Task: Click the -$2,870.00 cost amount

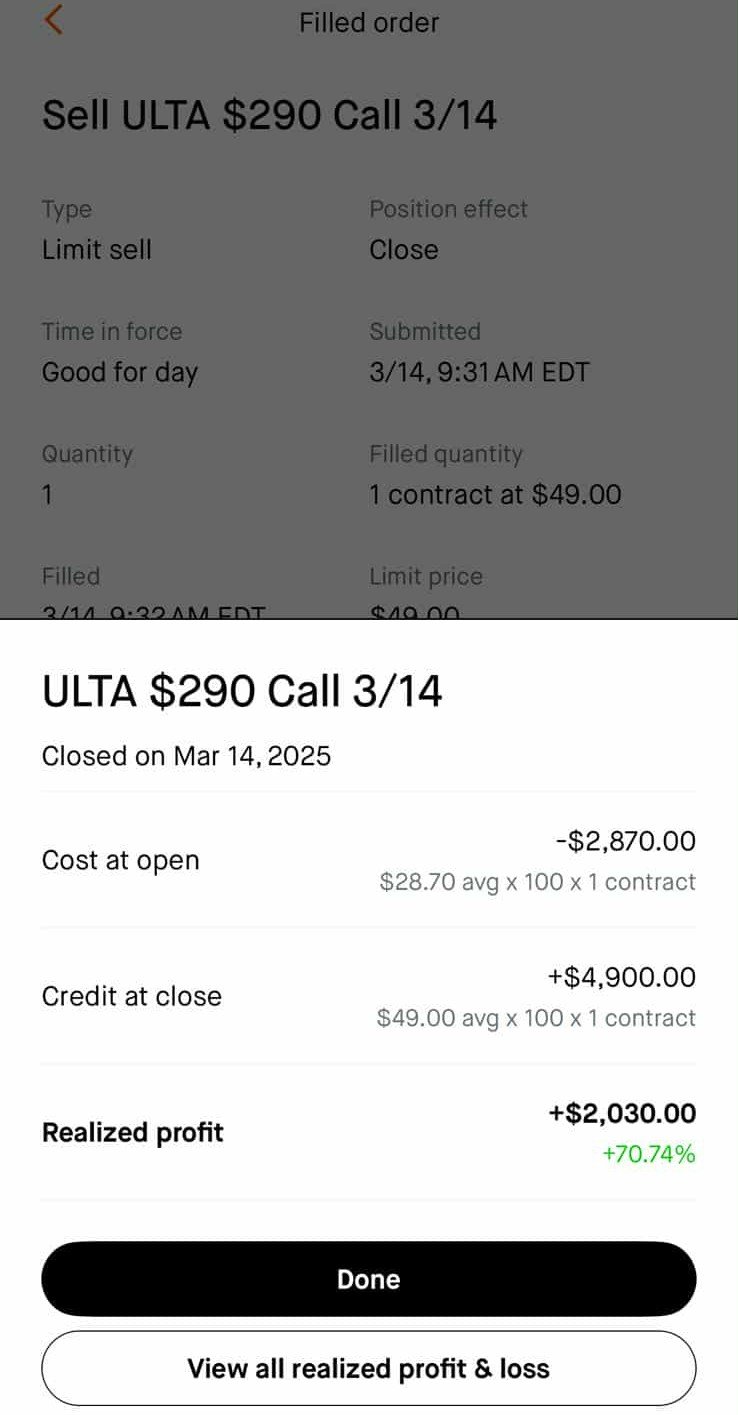Action: point(625,841)
